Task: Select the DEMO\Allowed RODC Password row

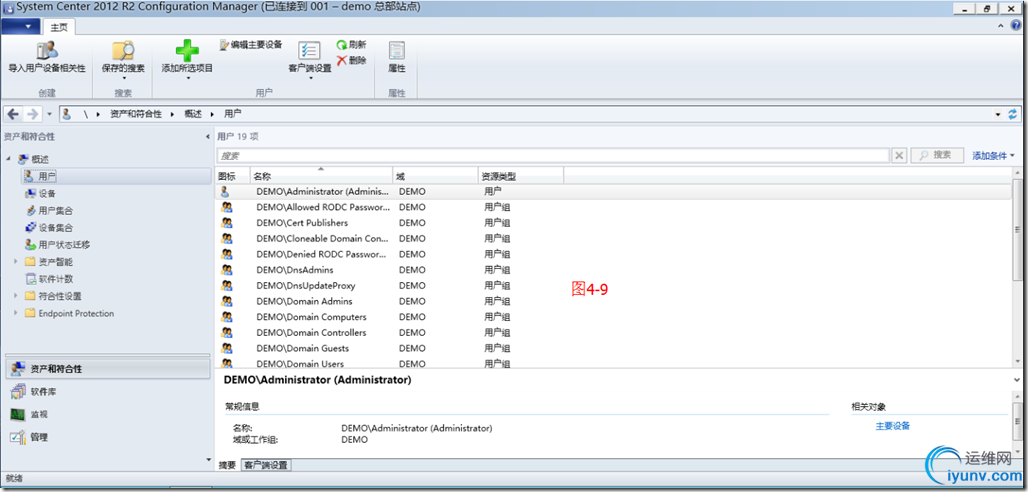Action: coord(613,207)
